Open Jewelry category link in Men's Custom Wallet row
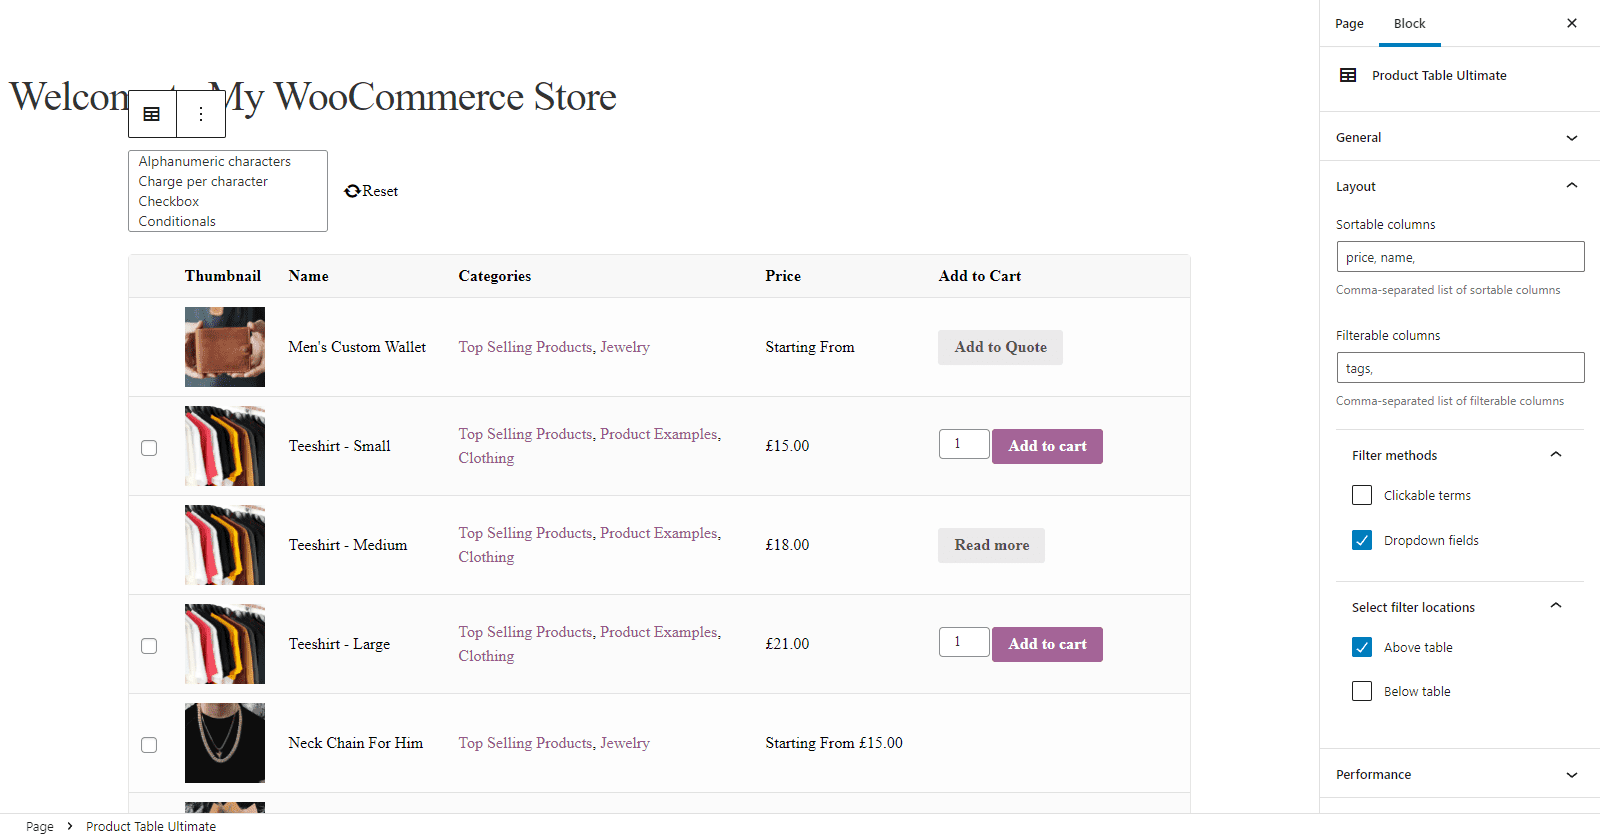The height and width of the screenshot is (838, 1600). [625, 347]
